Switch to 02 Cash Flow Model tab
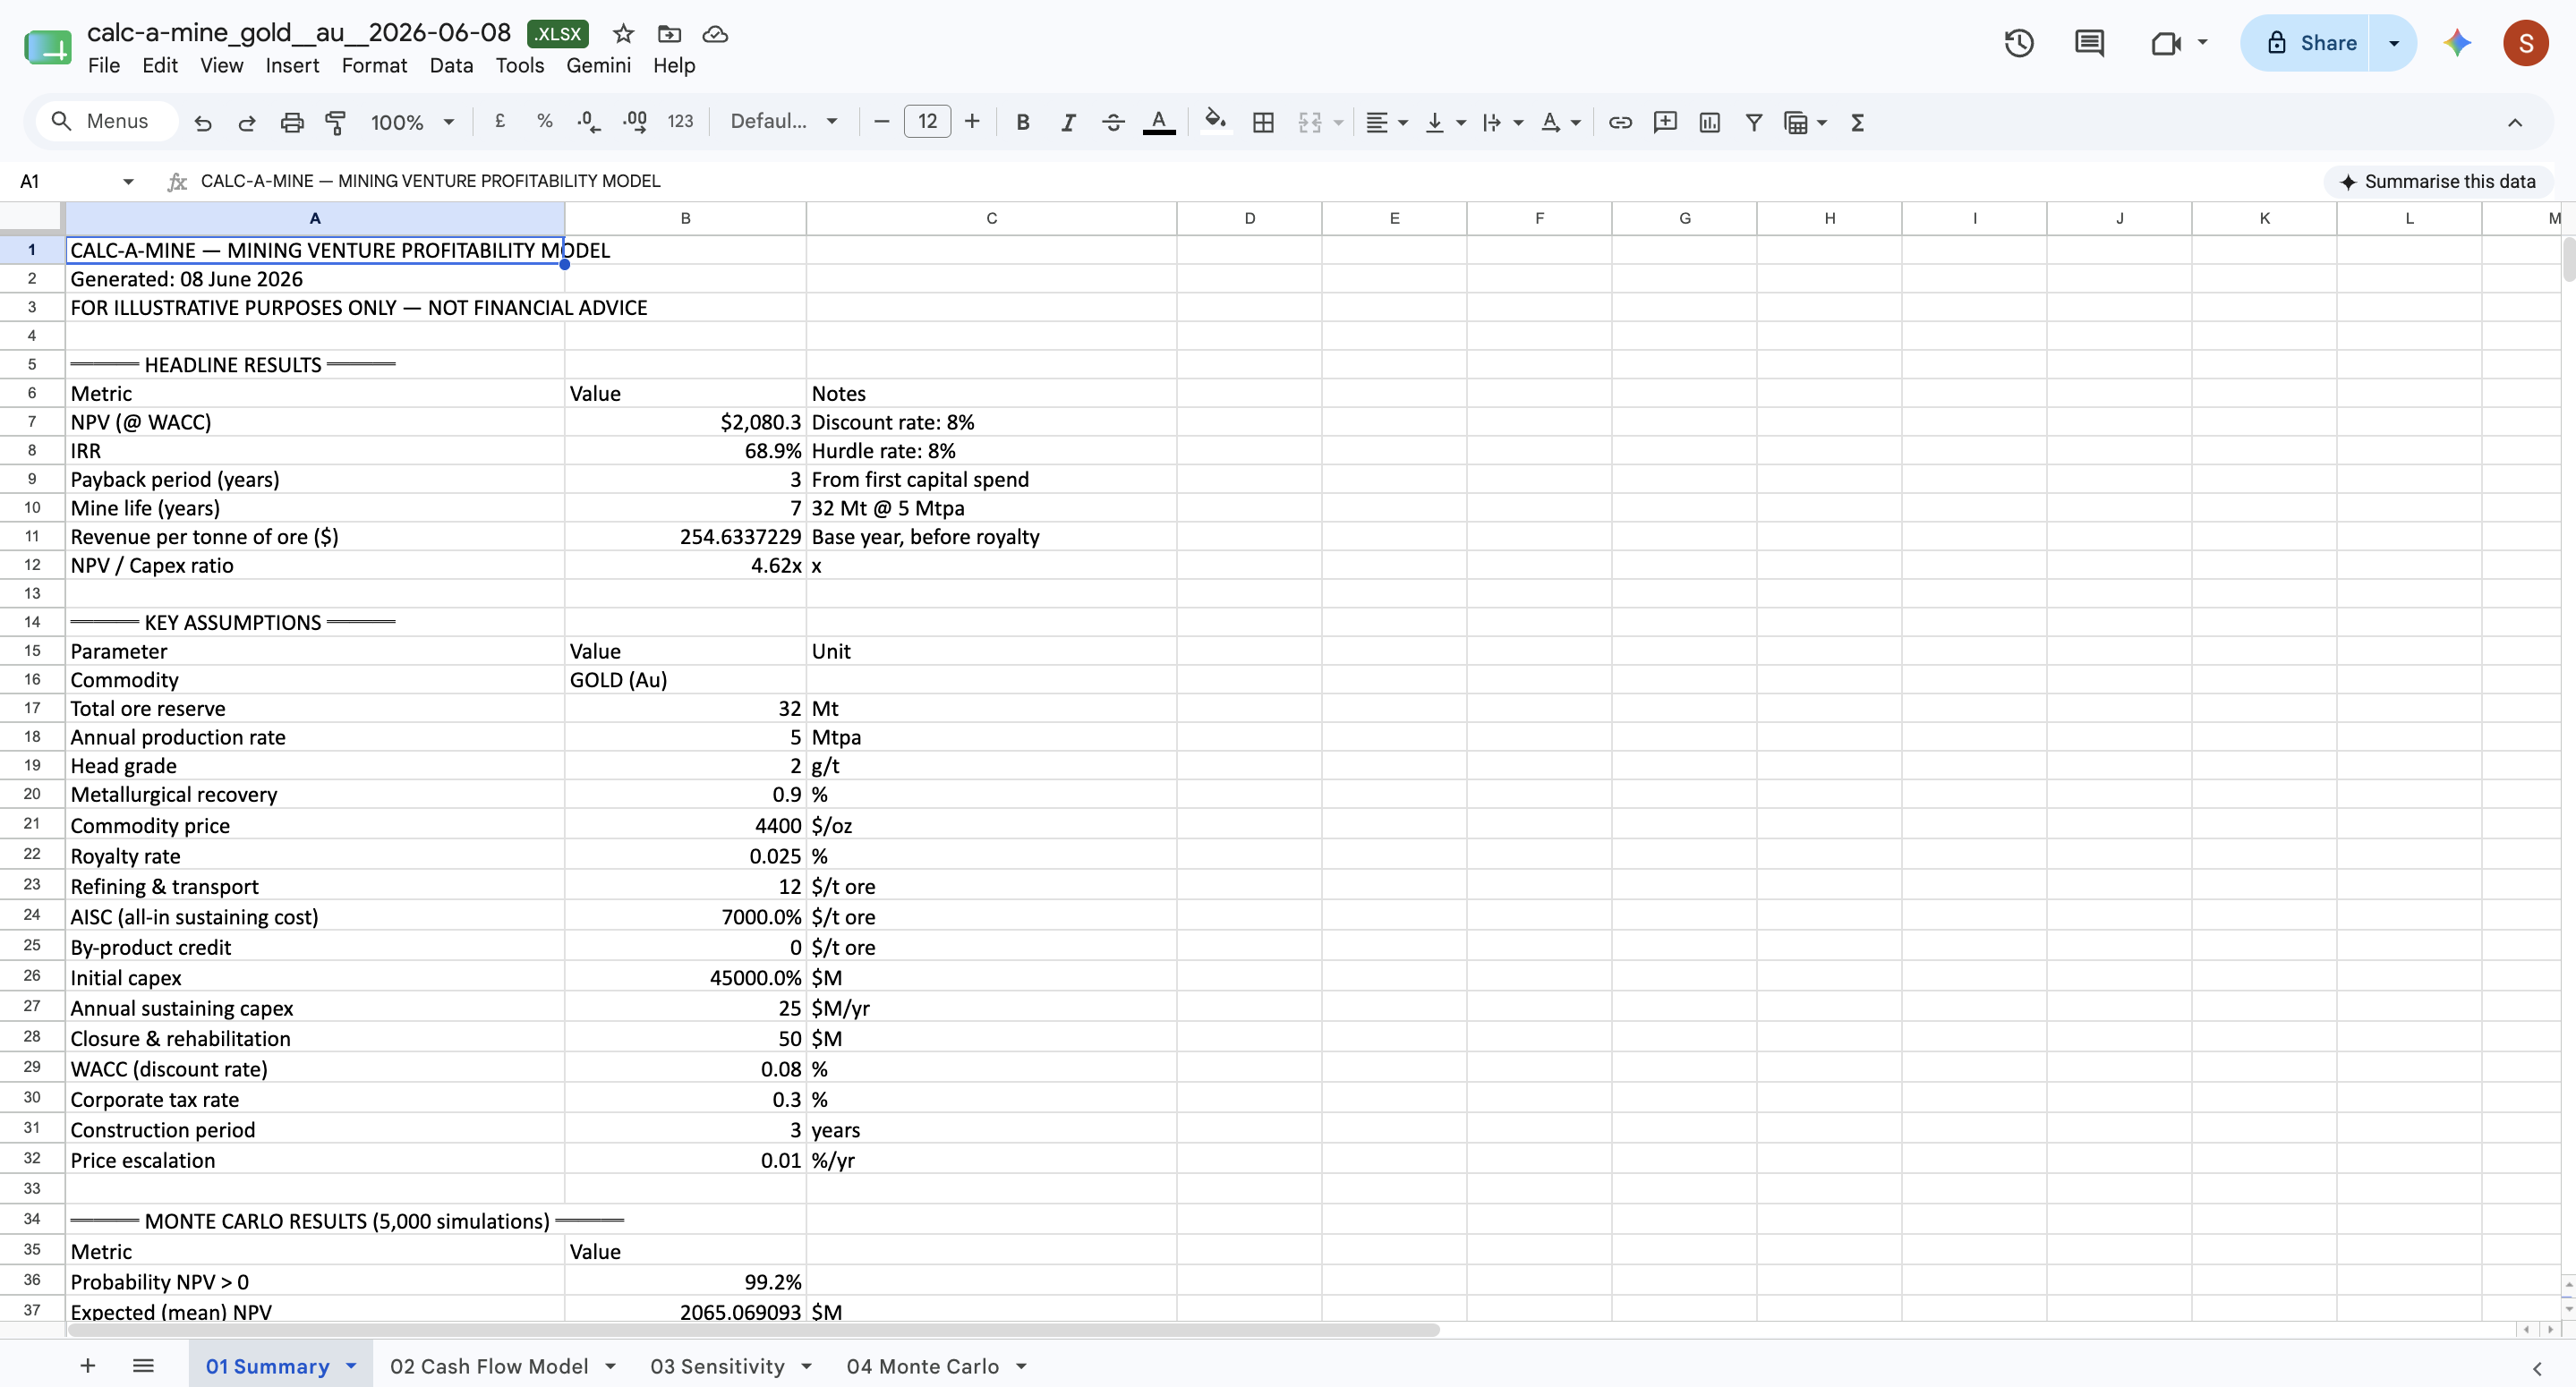Viewport: 2576px width, 1387px height. click(x=488, y=1366)
